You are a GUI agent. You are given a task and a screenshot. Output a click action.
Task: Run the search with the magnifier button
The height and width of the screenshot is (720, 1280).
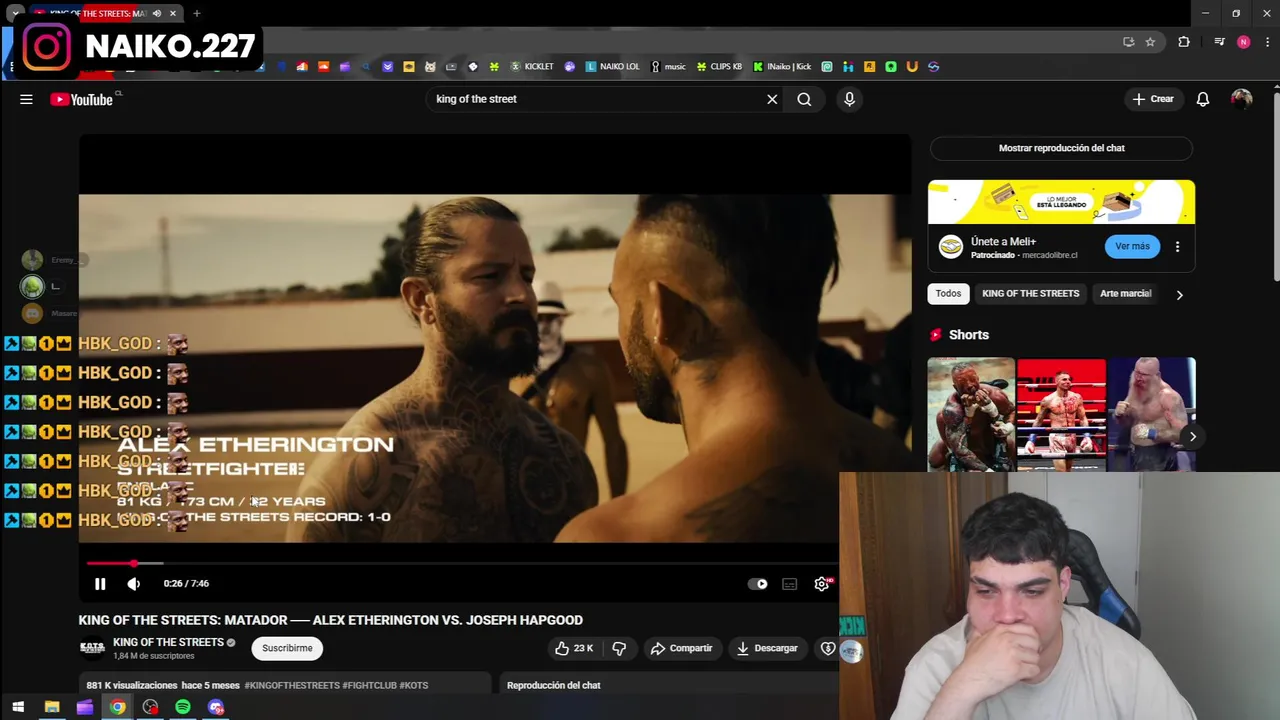804,99
